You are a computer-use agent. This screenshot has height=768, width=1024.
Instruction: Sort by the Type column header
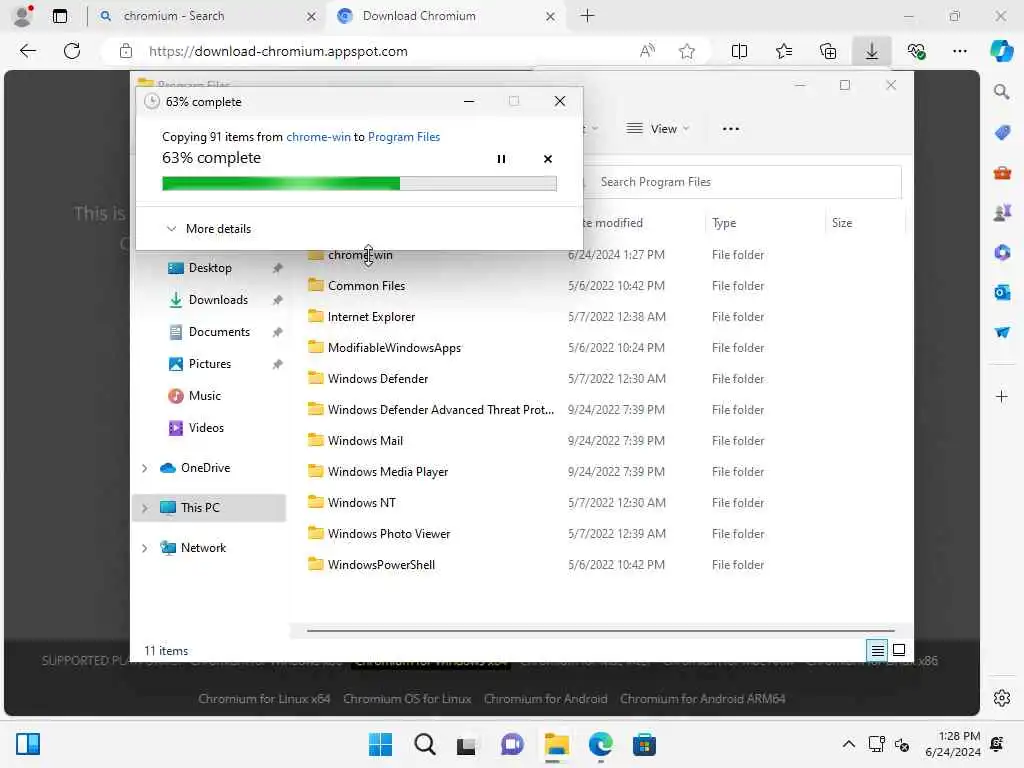724,223
